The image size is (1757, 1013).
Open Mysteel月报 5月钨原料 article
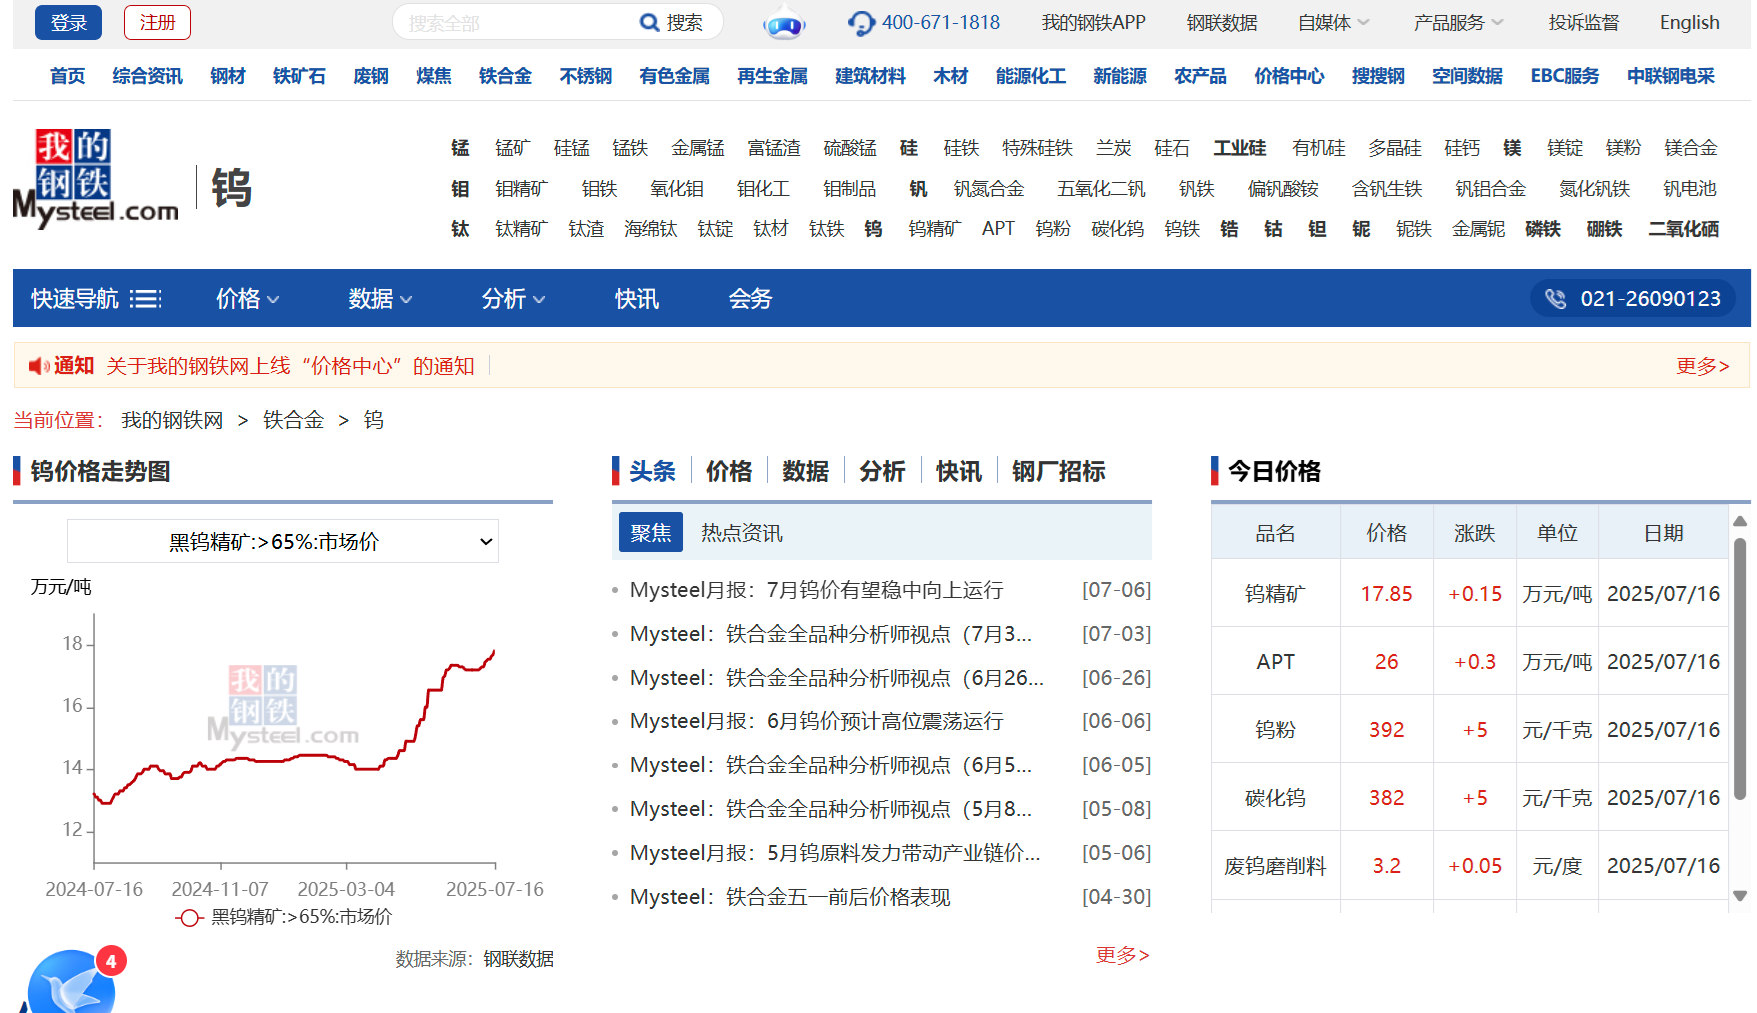pyautogui.click(x=835, y=853)
